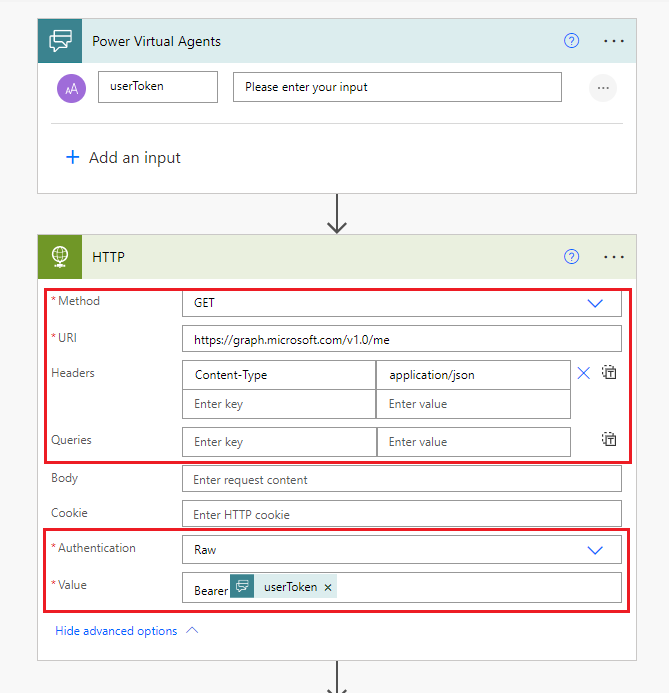The width and height of the screenshot is (669, 693).
Task: Open help for Power Virtual Agents step
Action: pos(572,41)
